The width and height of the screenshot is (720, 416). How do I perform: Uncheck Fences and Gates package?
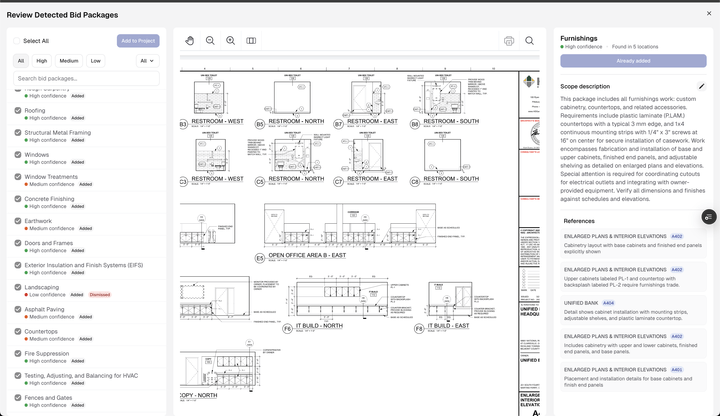coord(18,397)
